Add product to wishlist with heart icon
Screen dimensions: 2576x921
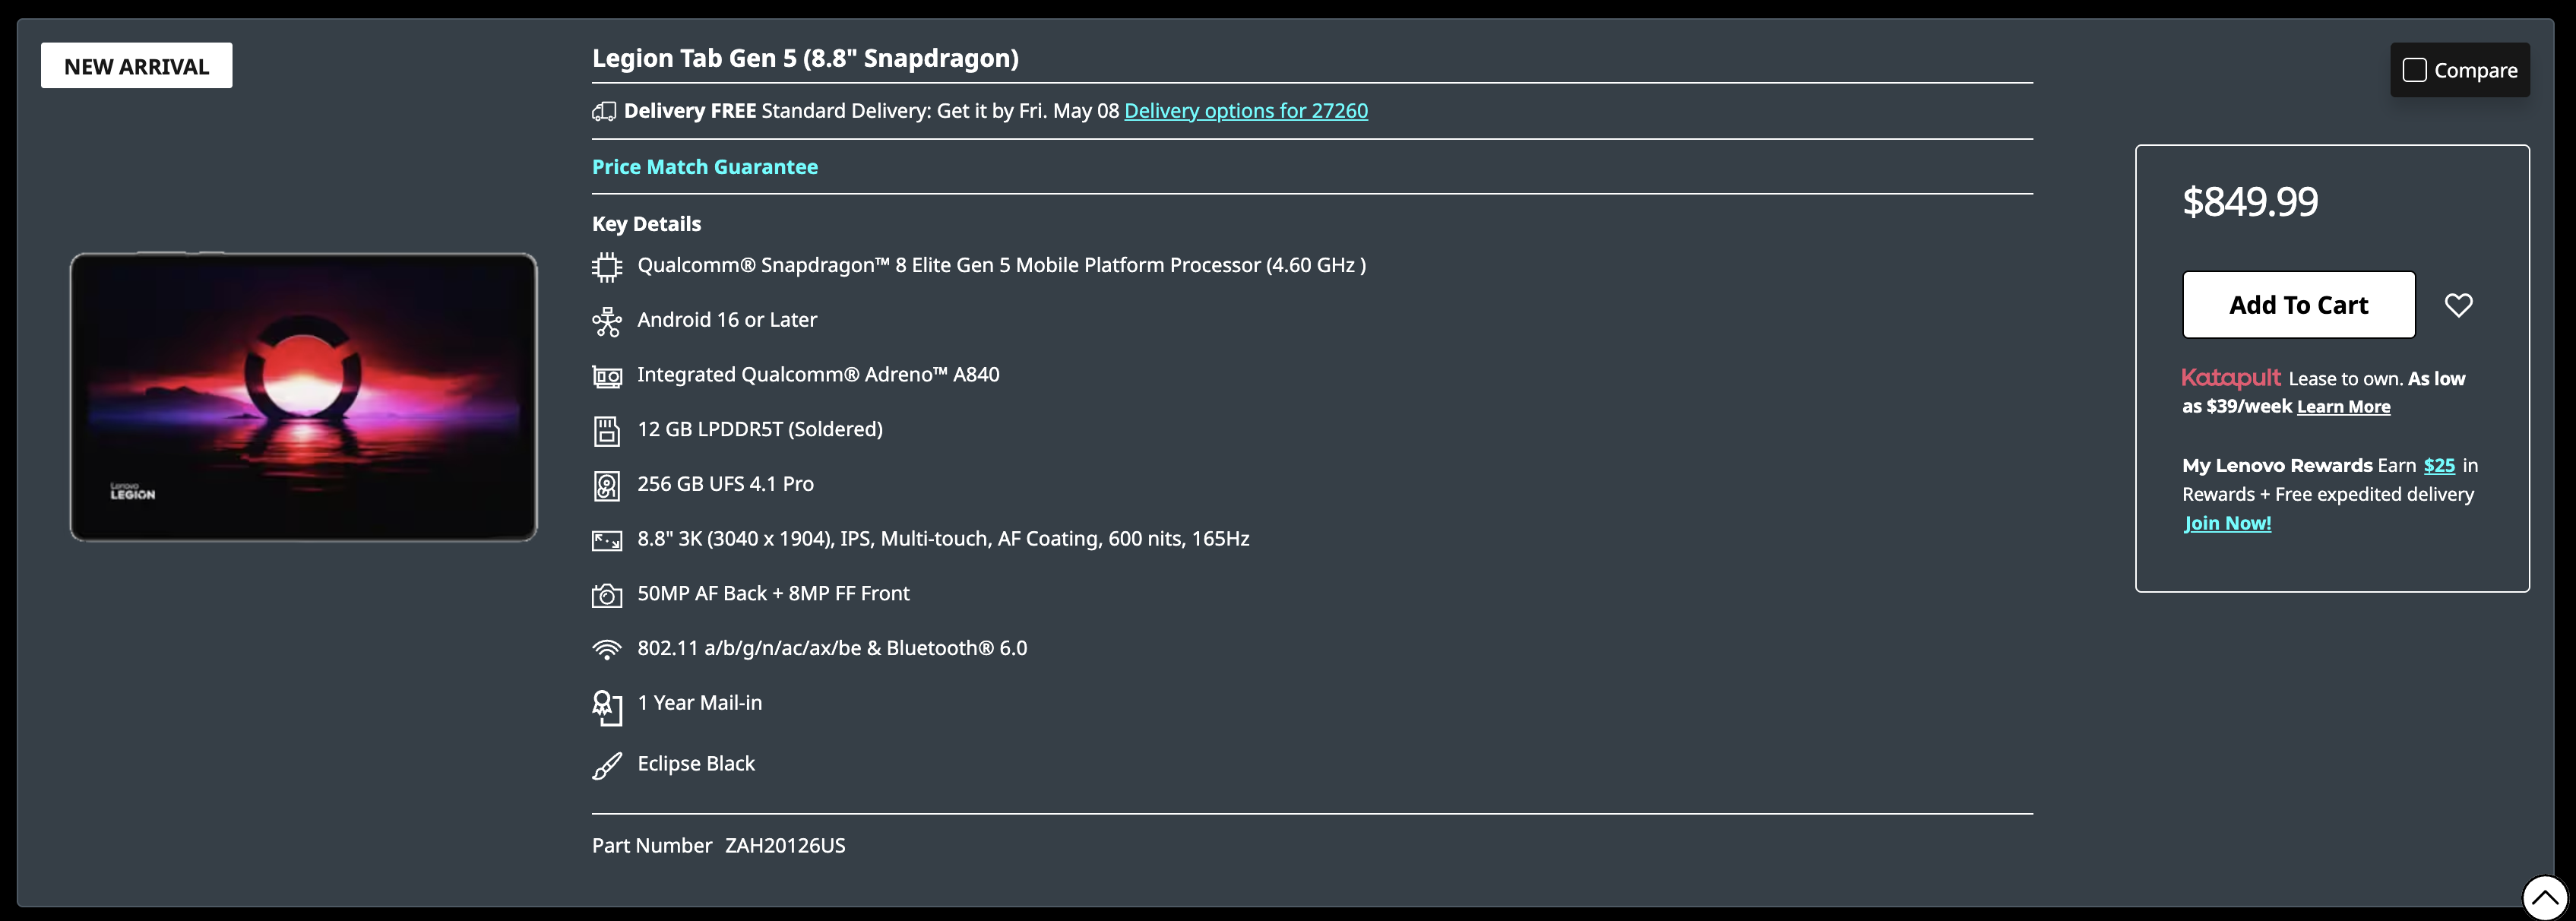coord(2458,305)
